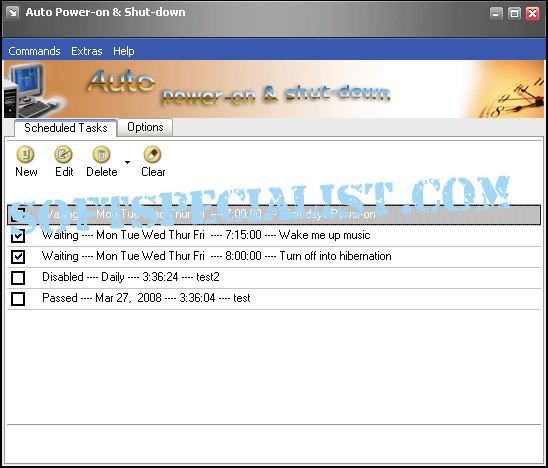Select the 7:15:00 Wake me up music row
Screen dimensions: 548x468
coord(274,236)
